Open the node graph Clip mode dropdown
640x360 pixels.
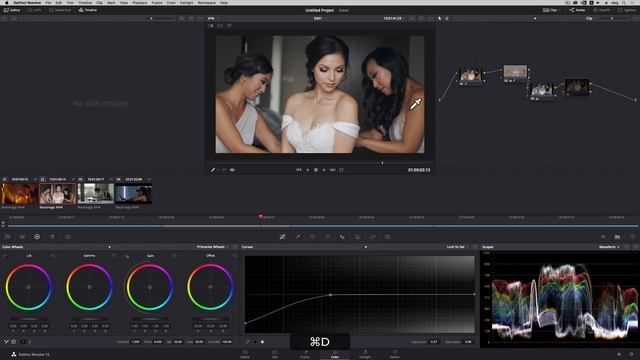[590, 18]
